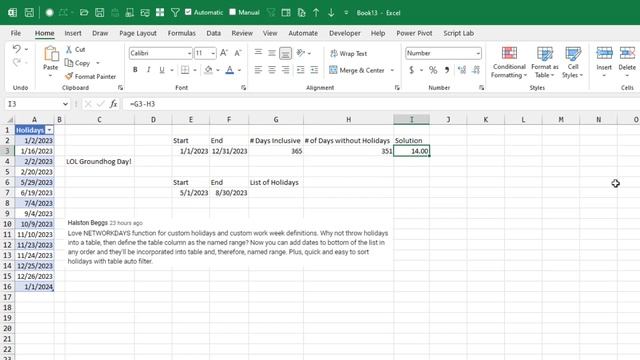Open the Font dialog launcher
640x360 pixels.
tap(243, 88)
